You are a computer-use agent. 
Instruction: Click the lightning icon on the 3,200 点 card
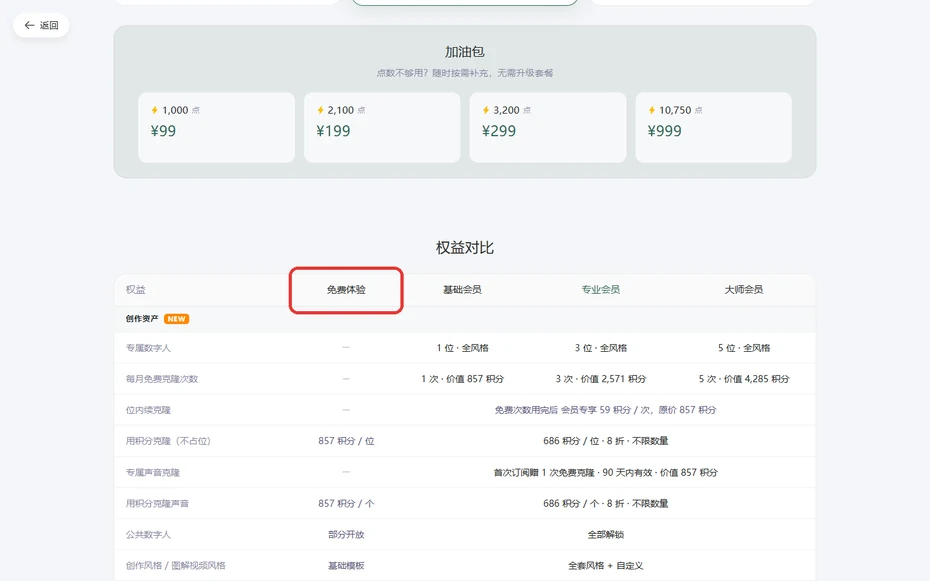click(486, 110)
